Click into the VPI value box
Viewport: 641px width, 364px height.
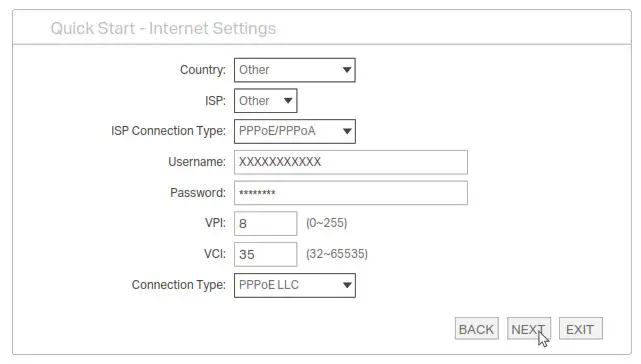tap(265, 223)
